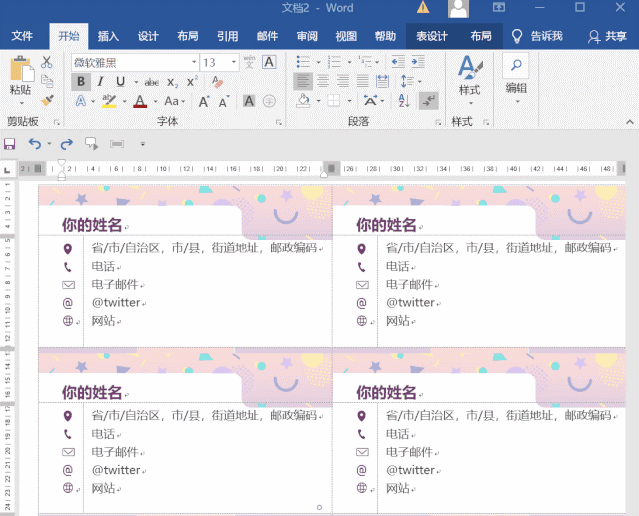Increase font size with grow button

pos(204,101)
